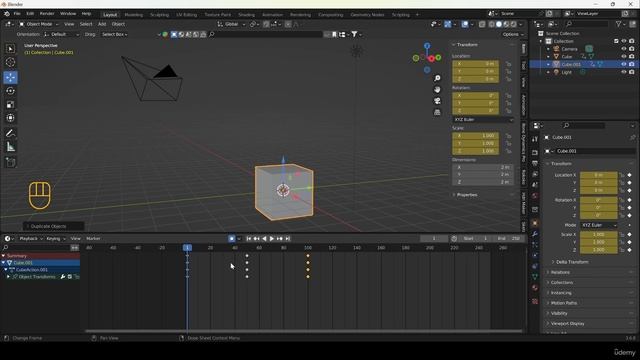Click the keyframe at frame 100 in Summary row
The height and width of the screenshot is (360, 640).
pyautogui.click(x=308, y=256)
